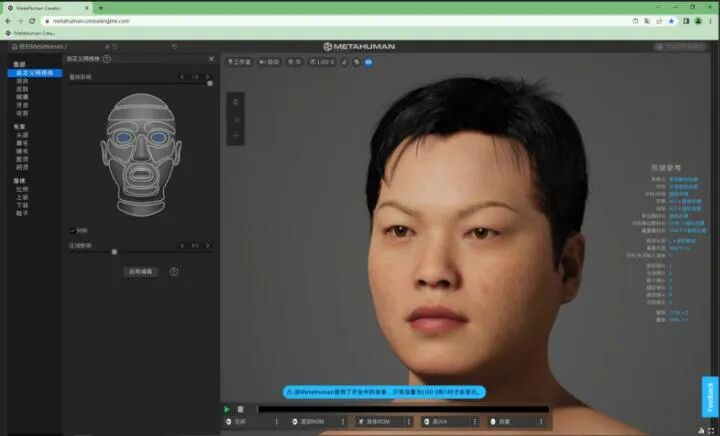Select 皮肤 under the face section

22,89
